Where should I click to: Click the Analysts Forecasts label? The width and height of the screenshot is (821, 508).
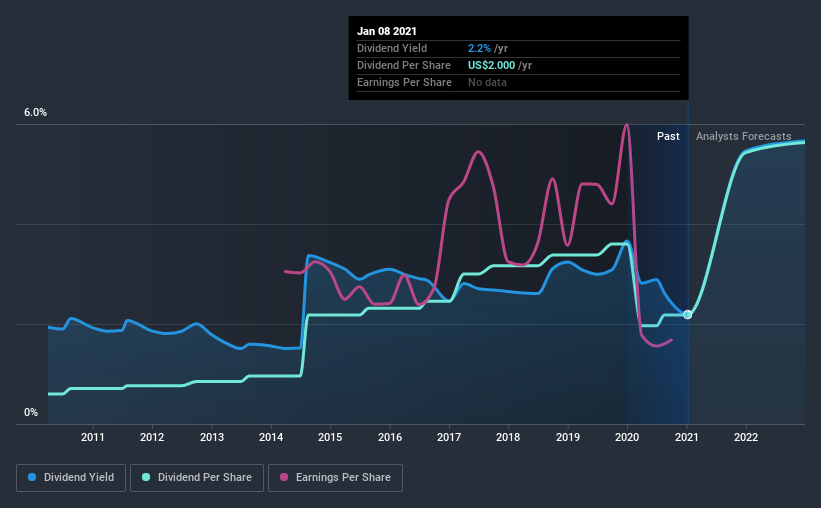tap(744, 136)
